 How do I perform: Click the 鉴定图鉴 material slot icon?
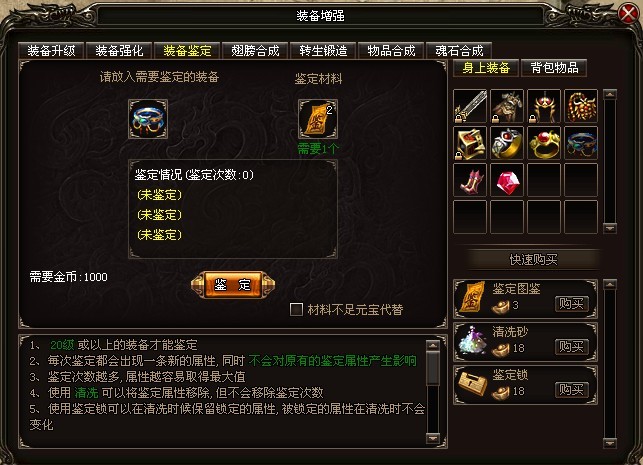[x=318, y=119]
